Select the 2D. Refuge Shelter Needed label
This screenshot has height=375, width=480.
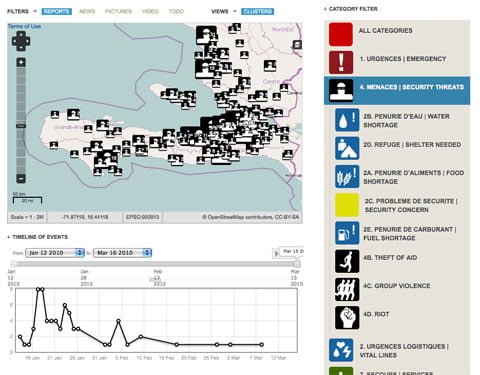click(412, 145)
